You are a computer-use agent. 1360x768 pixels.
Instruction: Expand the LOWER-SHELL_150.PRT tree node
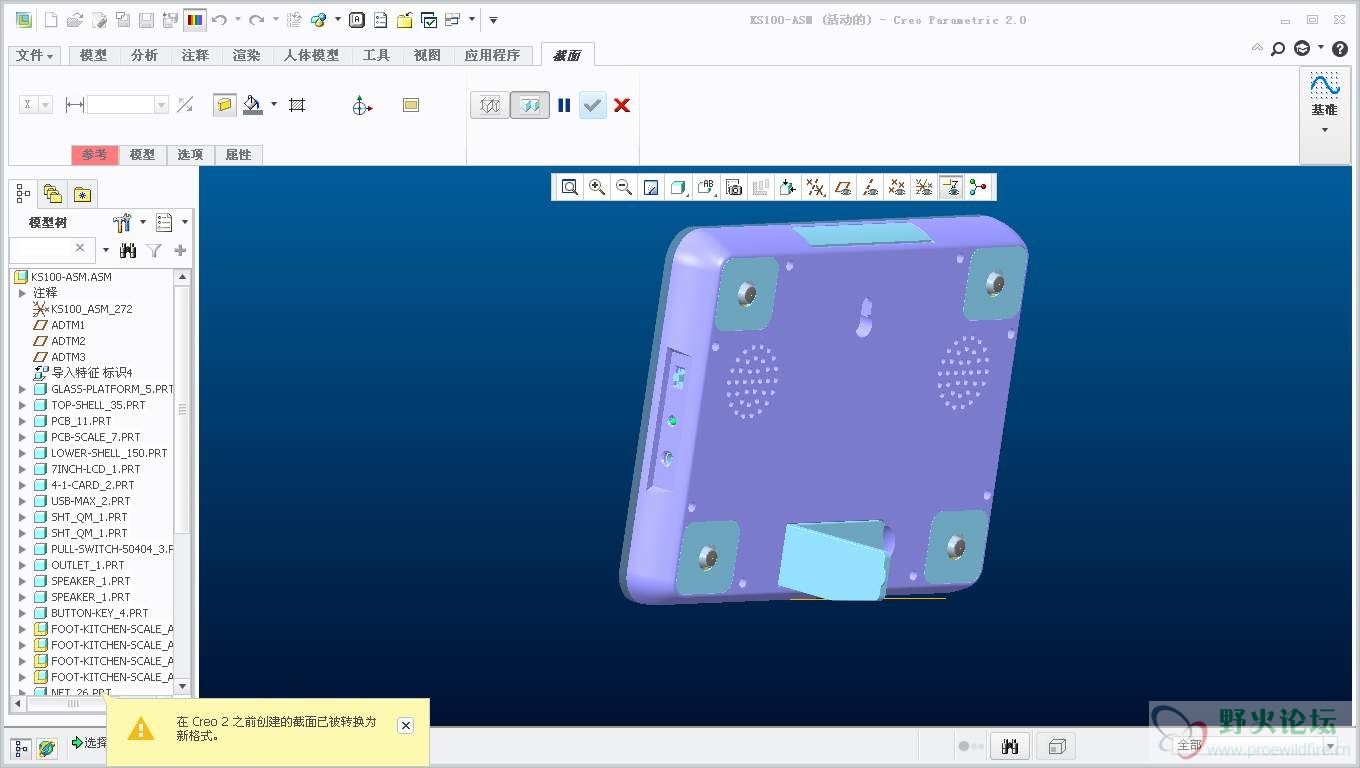click(23, 453)
